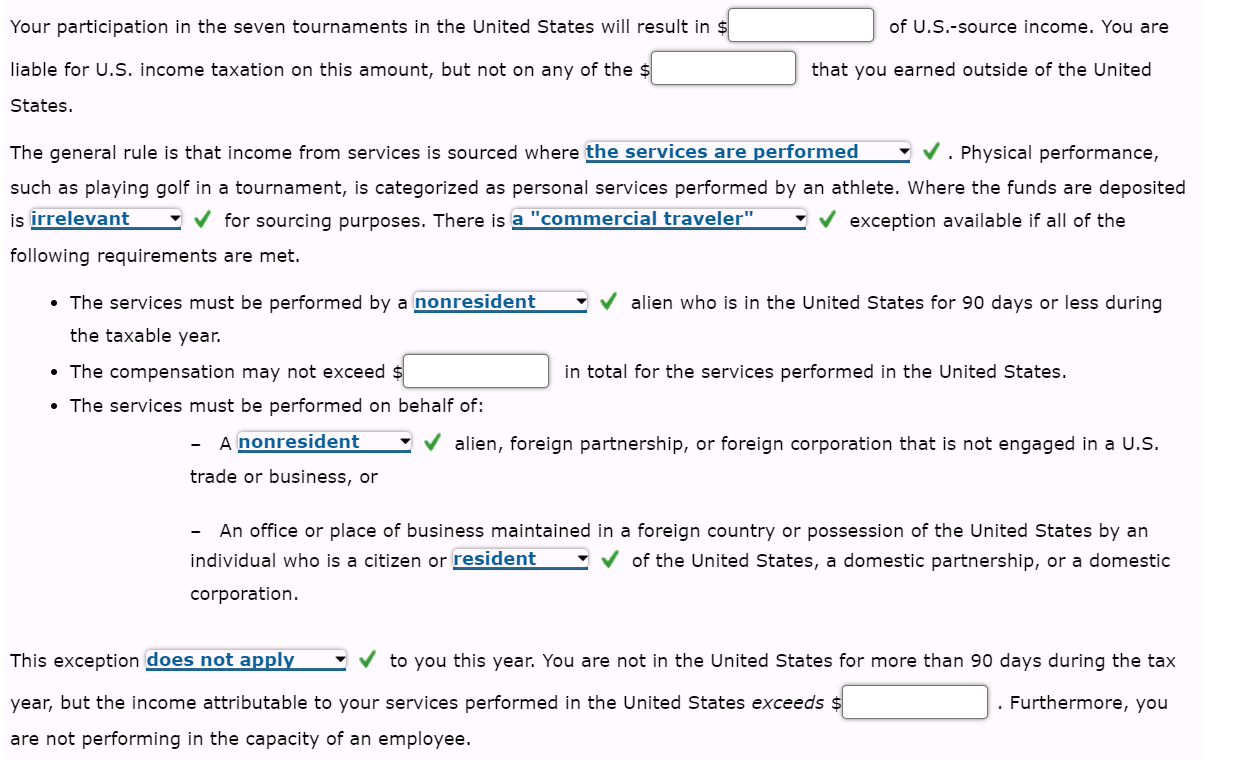Click the U.S.-source income amount field
The height and width of the screenshot is (760, 1236).
coord(800,25)
